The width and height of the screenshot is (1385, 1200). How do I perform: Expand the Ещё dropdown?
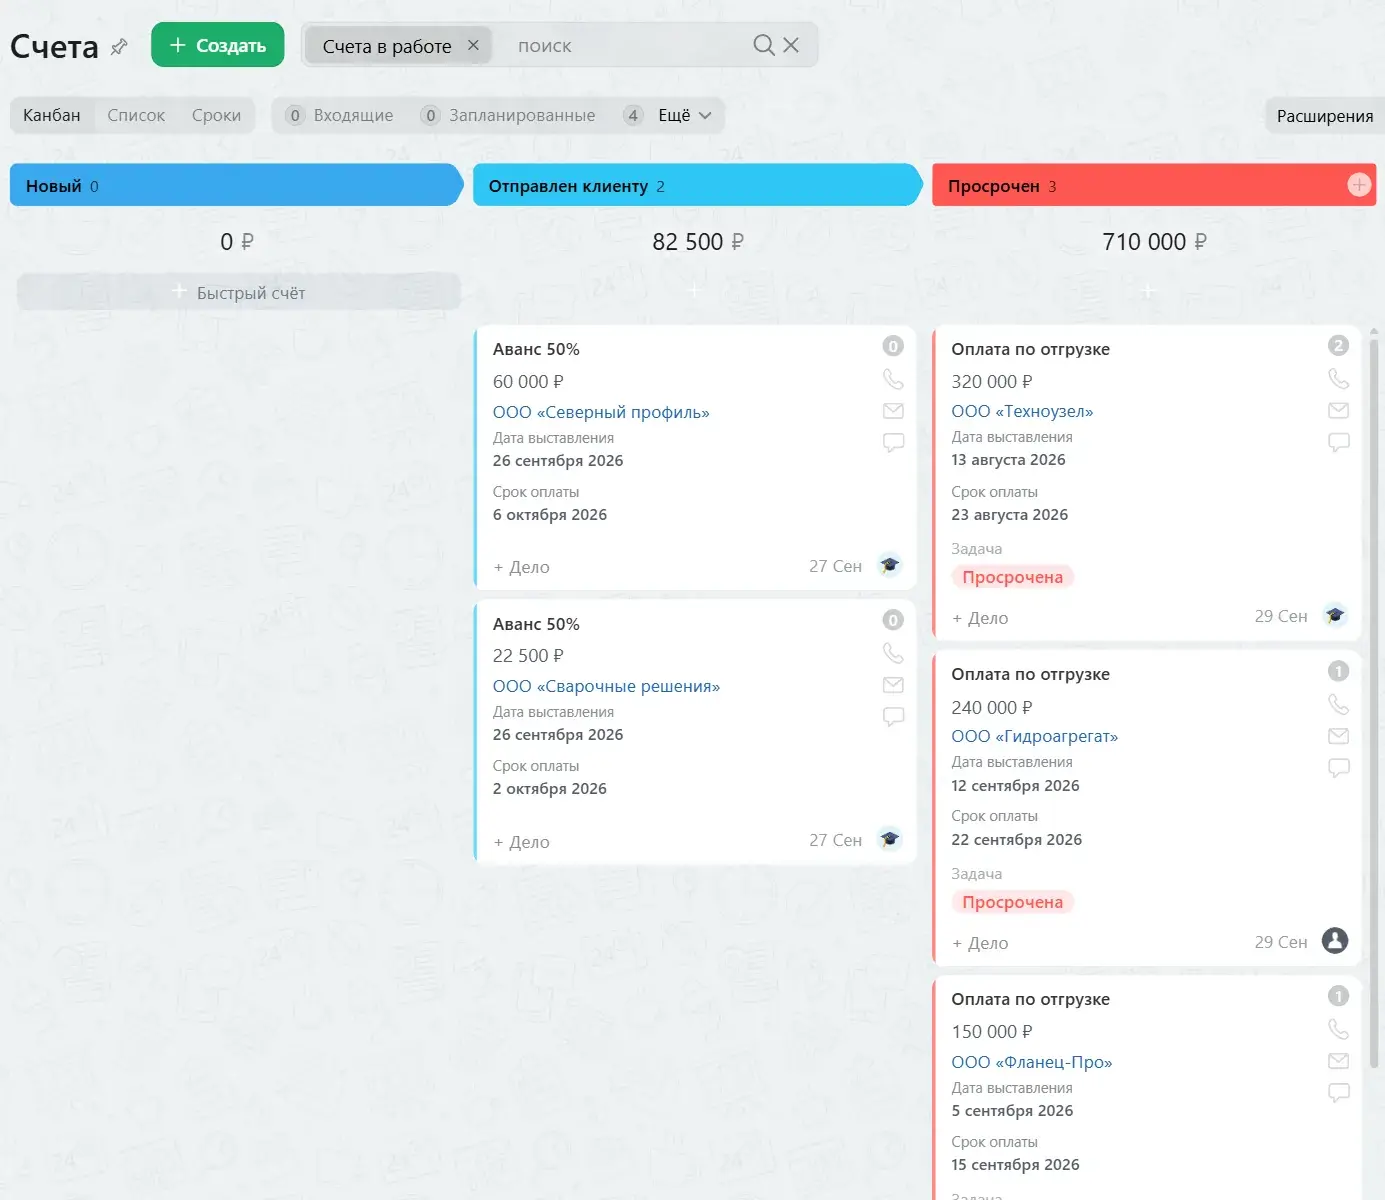[x=685, y=115]
